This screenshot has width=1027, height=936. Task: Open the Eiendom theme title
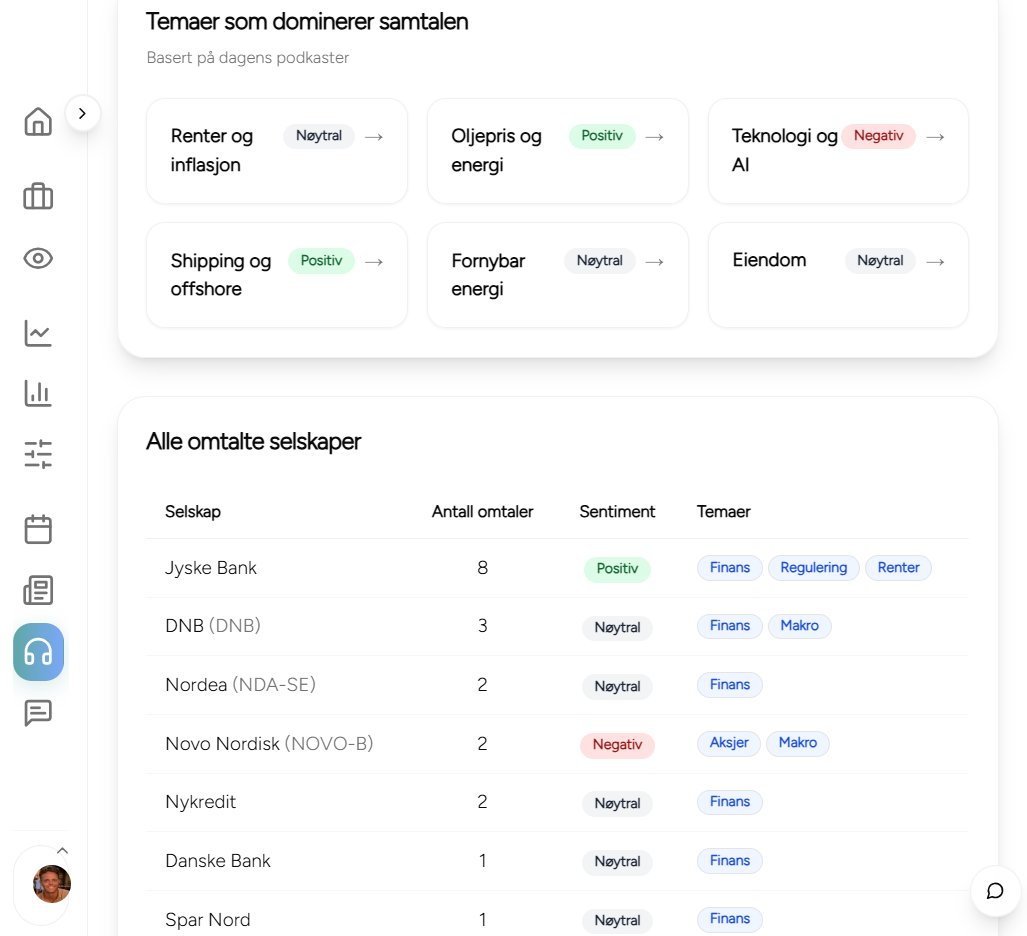tap(769, 260)
